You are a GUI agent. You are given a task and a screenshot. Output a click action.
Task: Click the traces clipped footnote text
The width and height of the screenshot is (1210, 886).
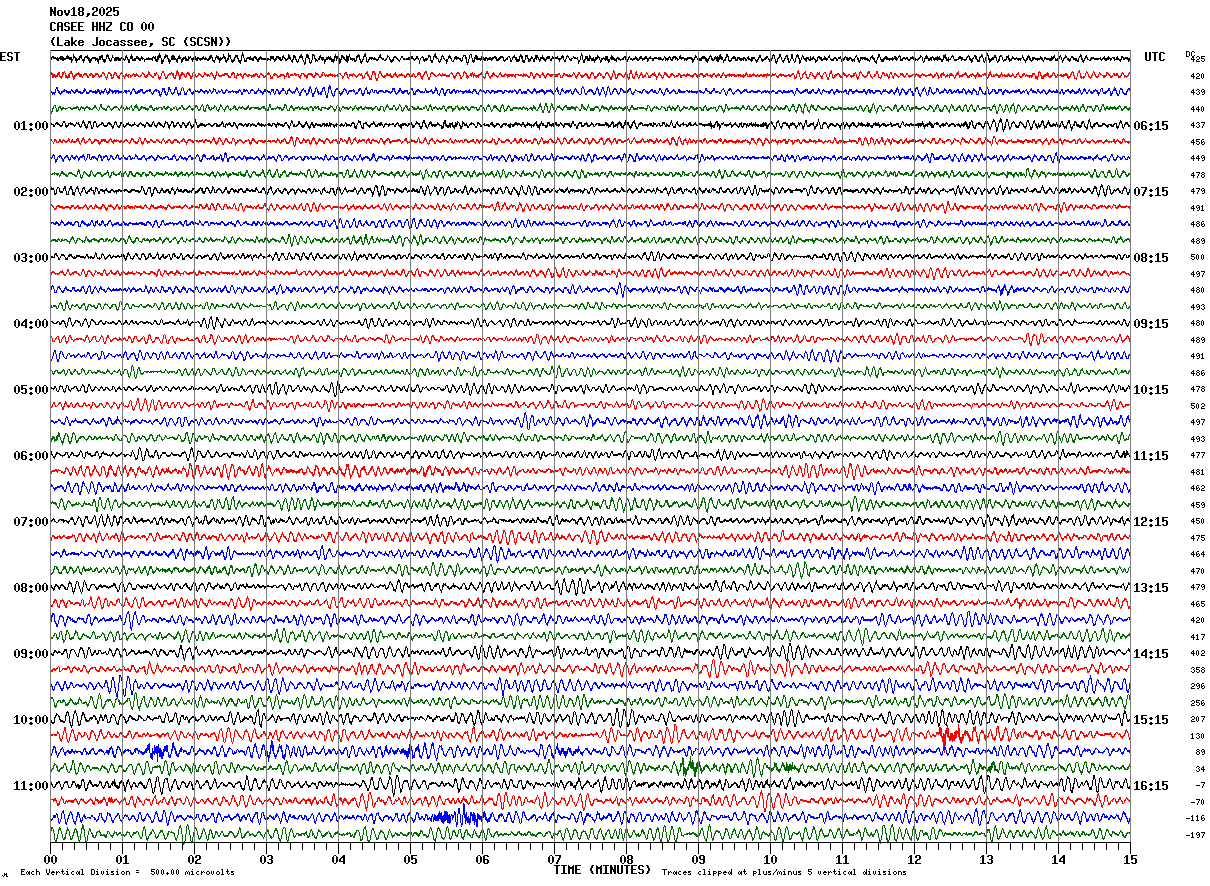[784, 873]
